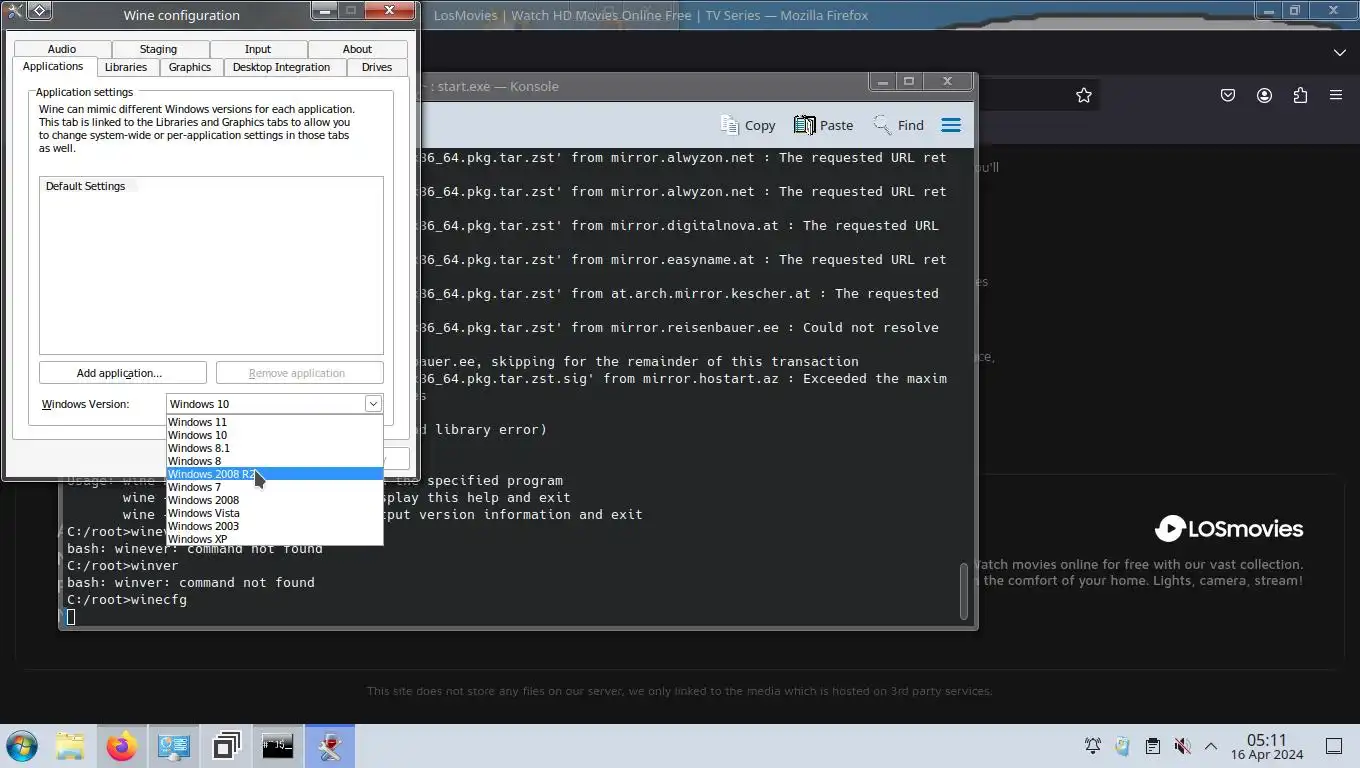Open the Drives tab
This screenshot has height=768, width=1360.
coord(377,67)
